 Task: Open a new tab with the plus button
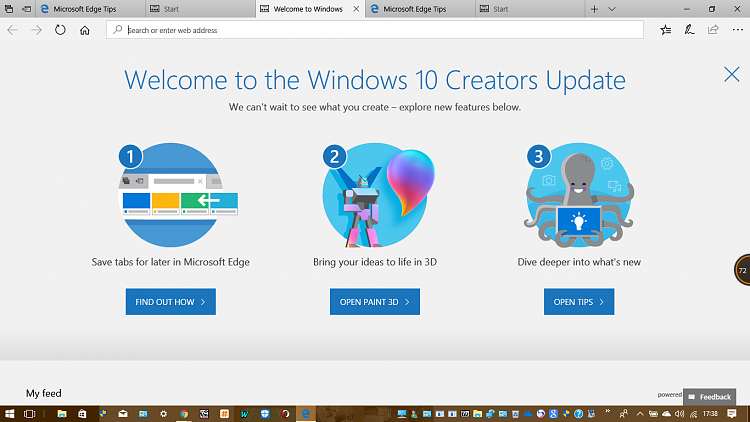click(594, 9)
